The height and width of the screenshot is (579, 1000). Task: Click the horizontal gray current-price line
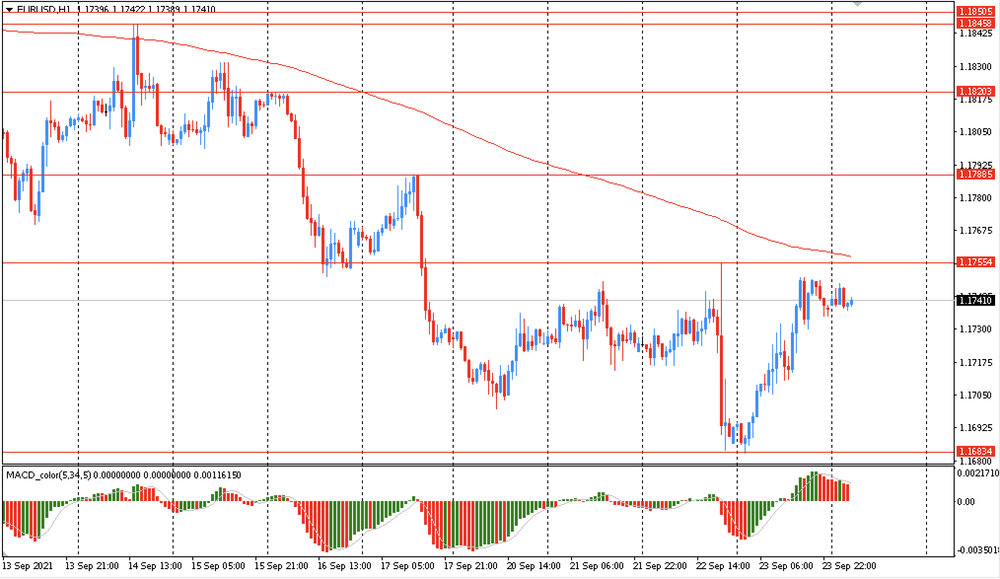(x=478, y=300)
